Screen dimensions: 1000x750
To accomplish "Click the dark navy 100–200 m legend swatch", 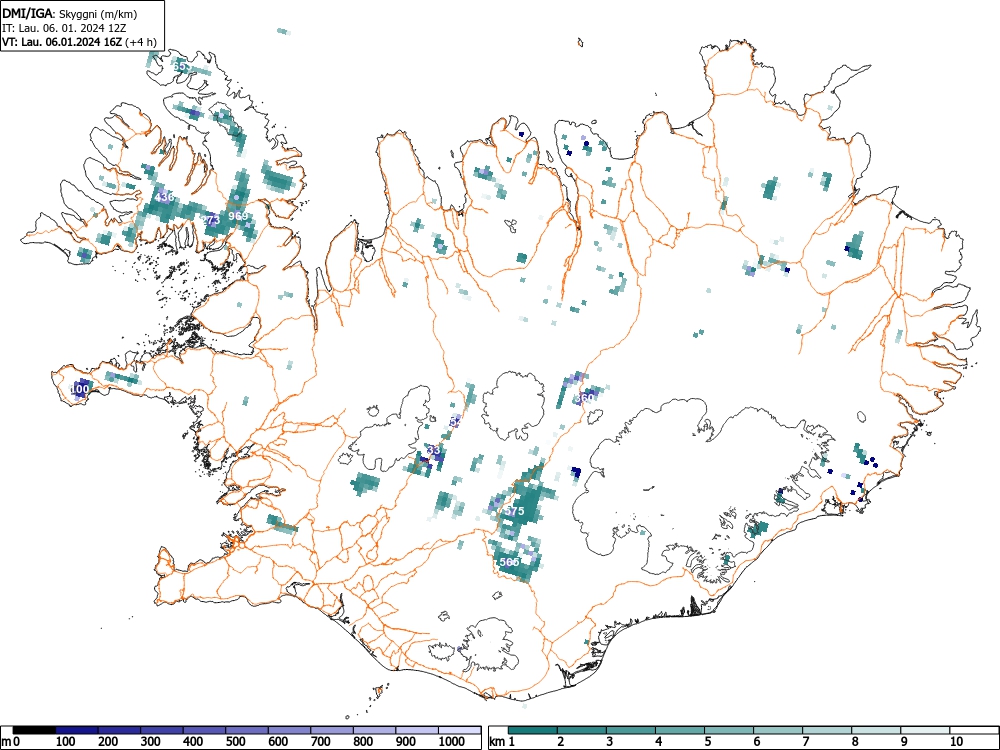I will tap(77, 730).
